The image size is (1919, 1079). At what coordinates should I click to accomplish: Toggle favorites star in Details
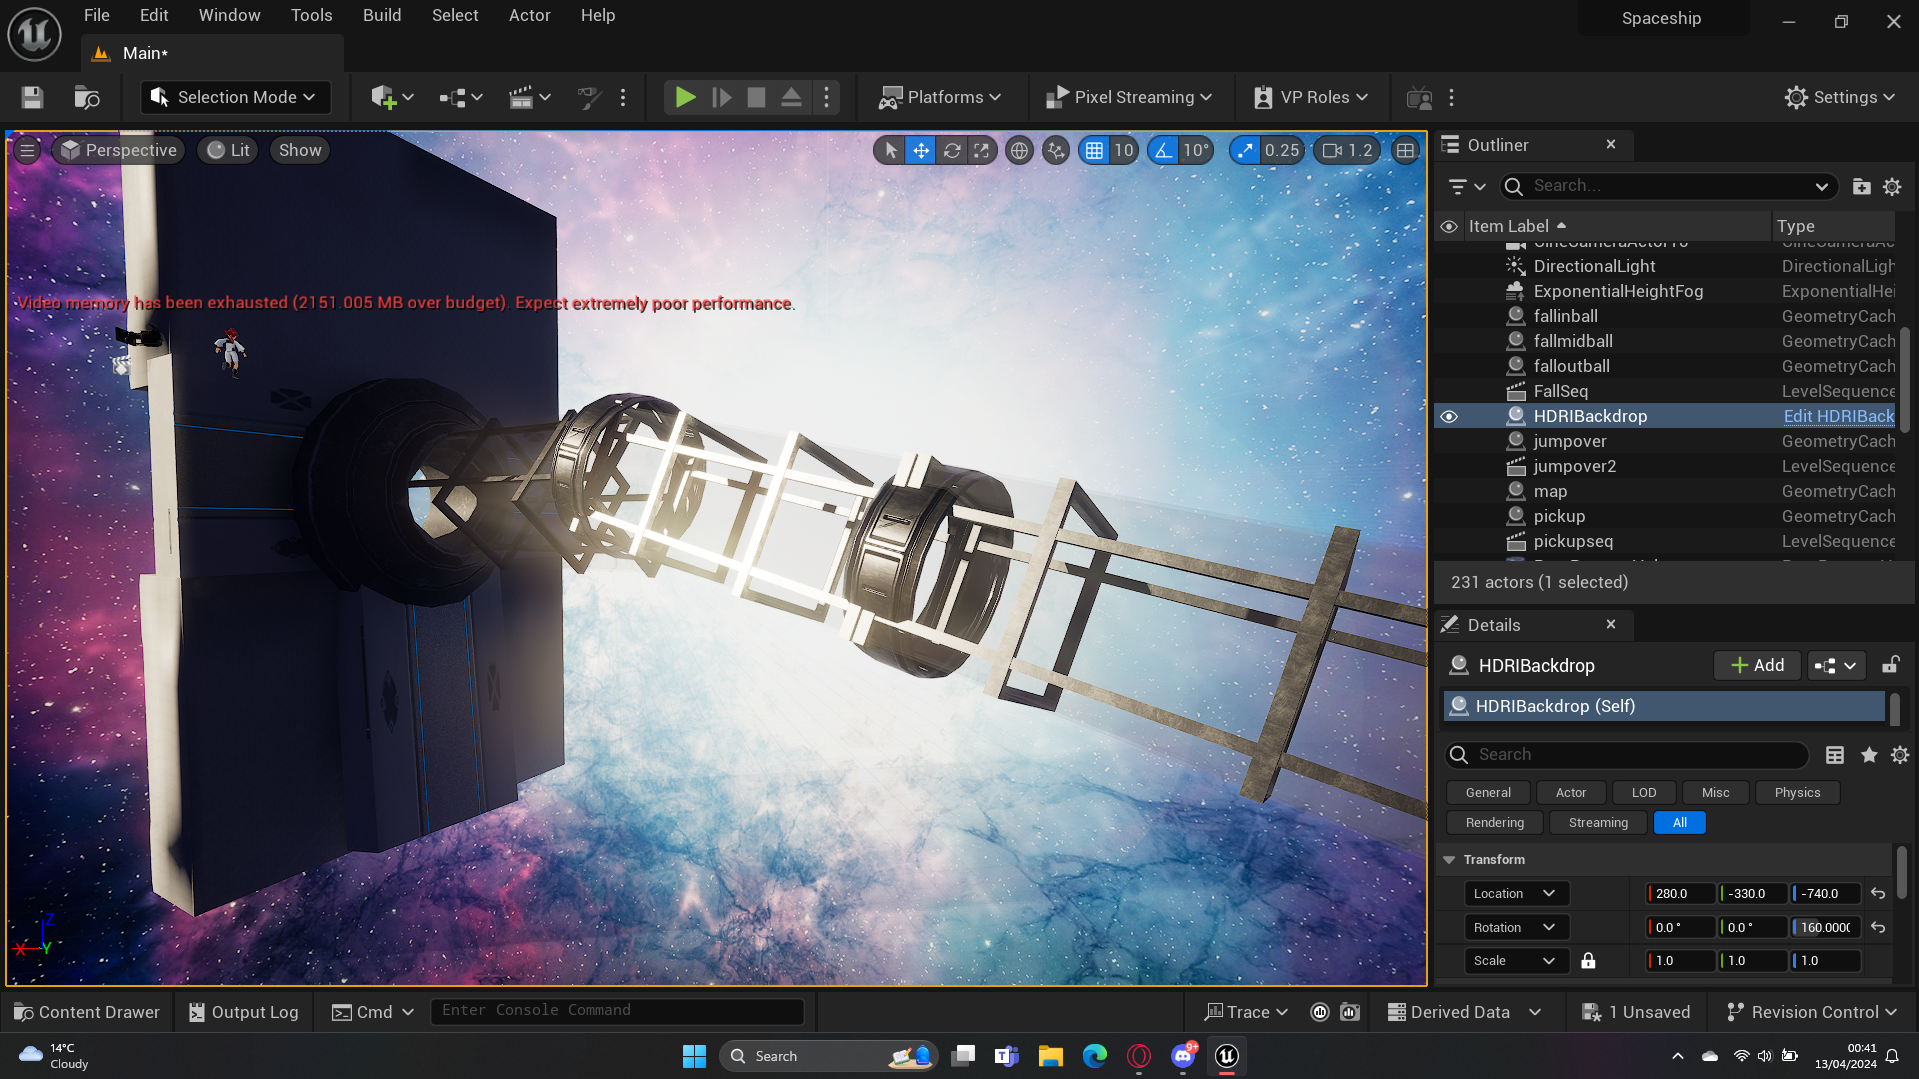point(1868,755)
